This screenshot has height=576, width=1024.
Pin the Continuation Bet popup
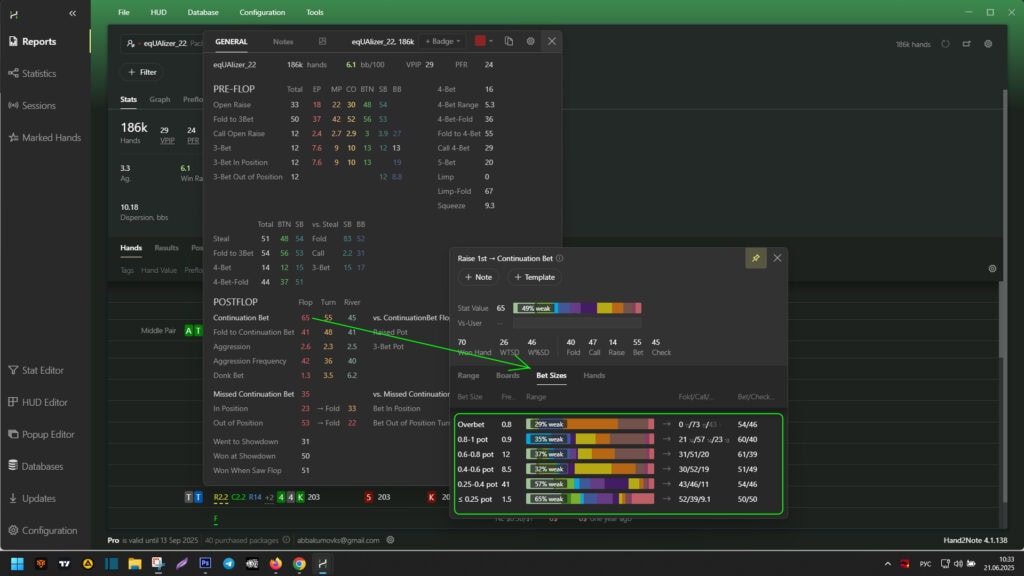[x=756, y=258]
